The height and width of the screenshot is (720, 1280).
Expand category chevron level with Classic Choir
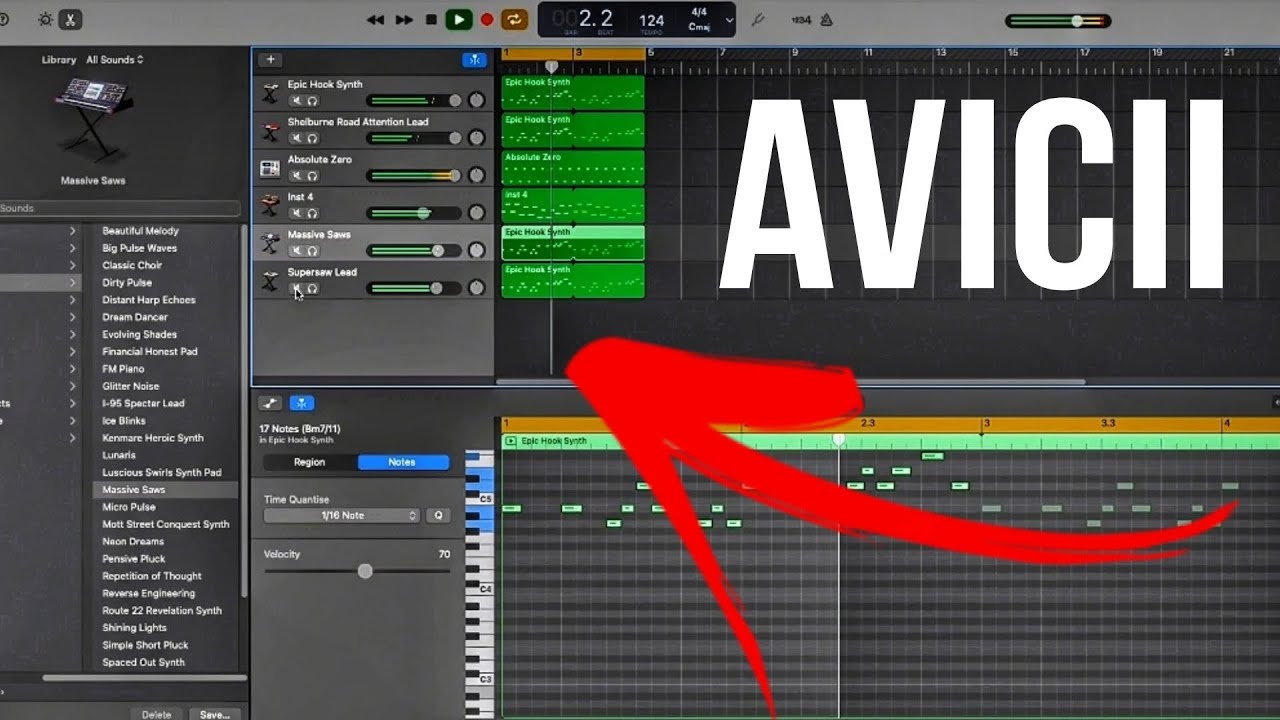tap(72, 265)
